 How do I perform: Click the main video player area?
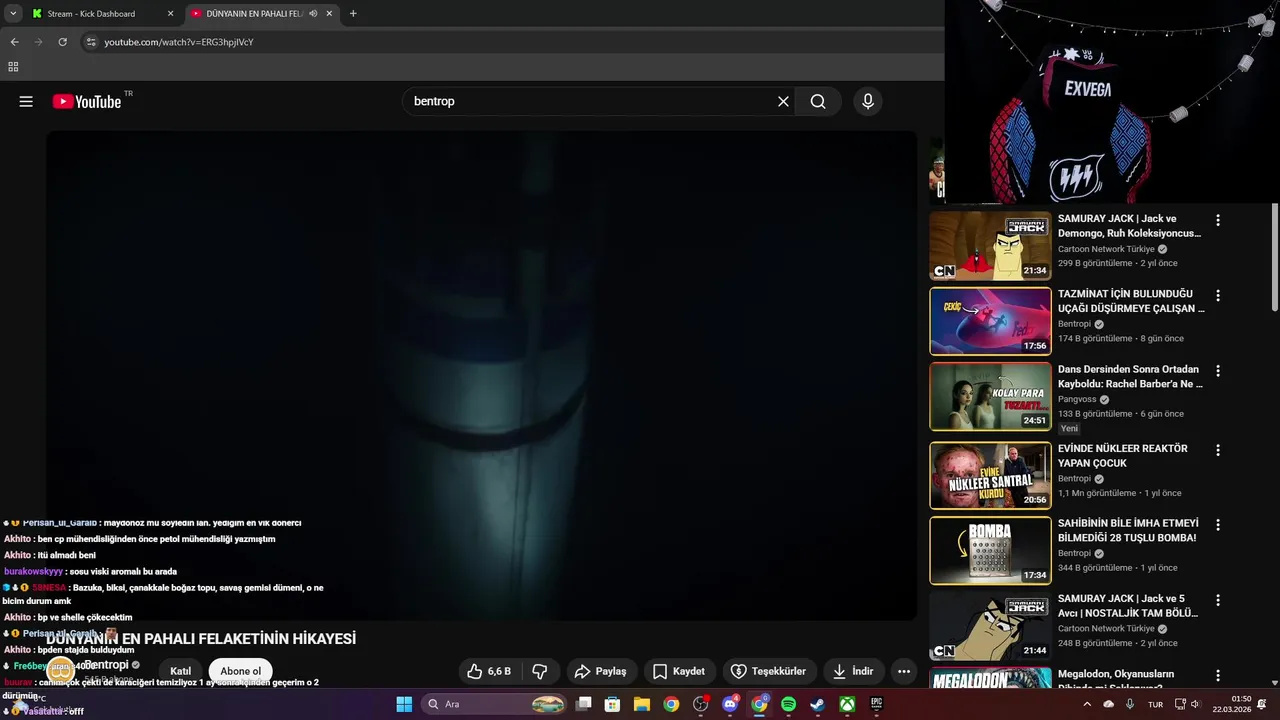tap(481, 375)
